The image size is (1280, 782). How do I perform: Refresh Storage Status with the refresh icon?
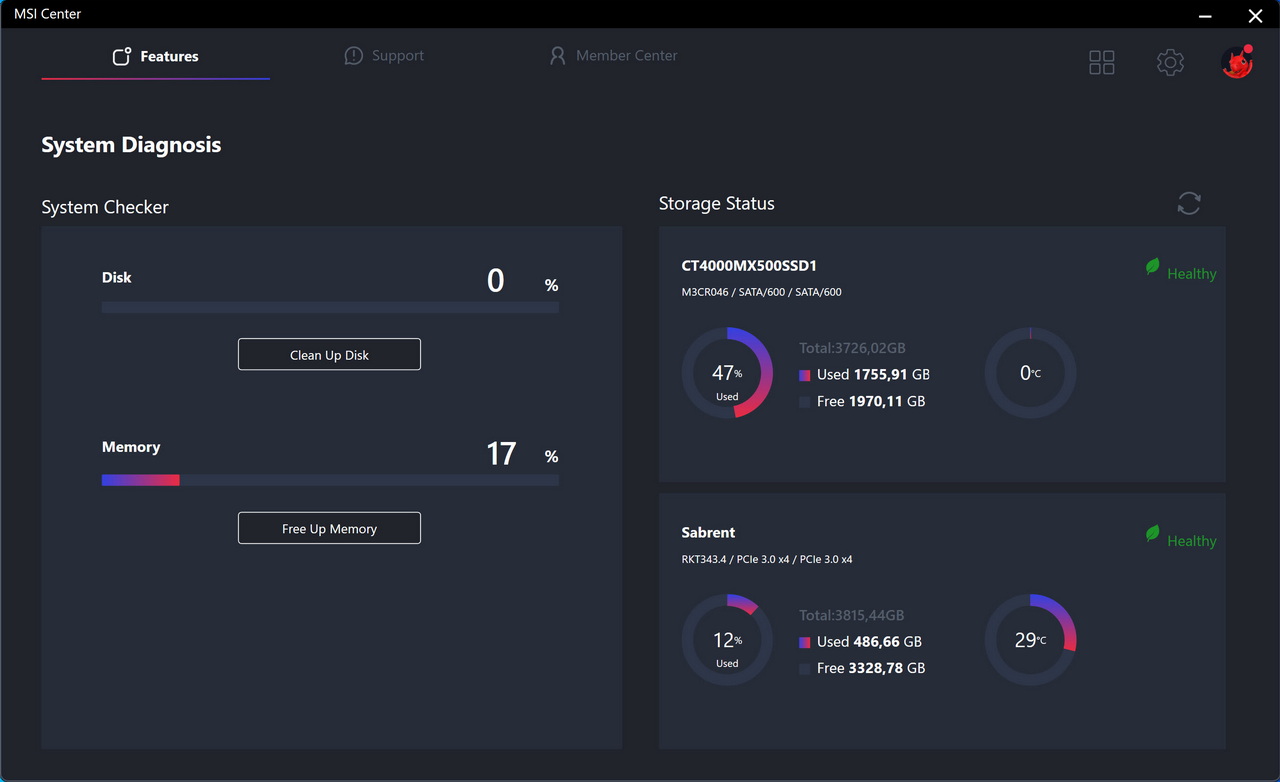click(1189, 203)
